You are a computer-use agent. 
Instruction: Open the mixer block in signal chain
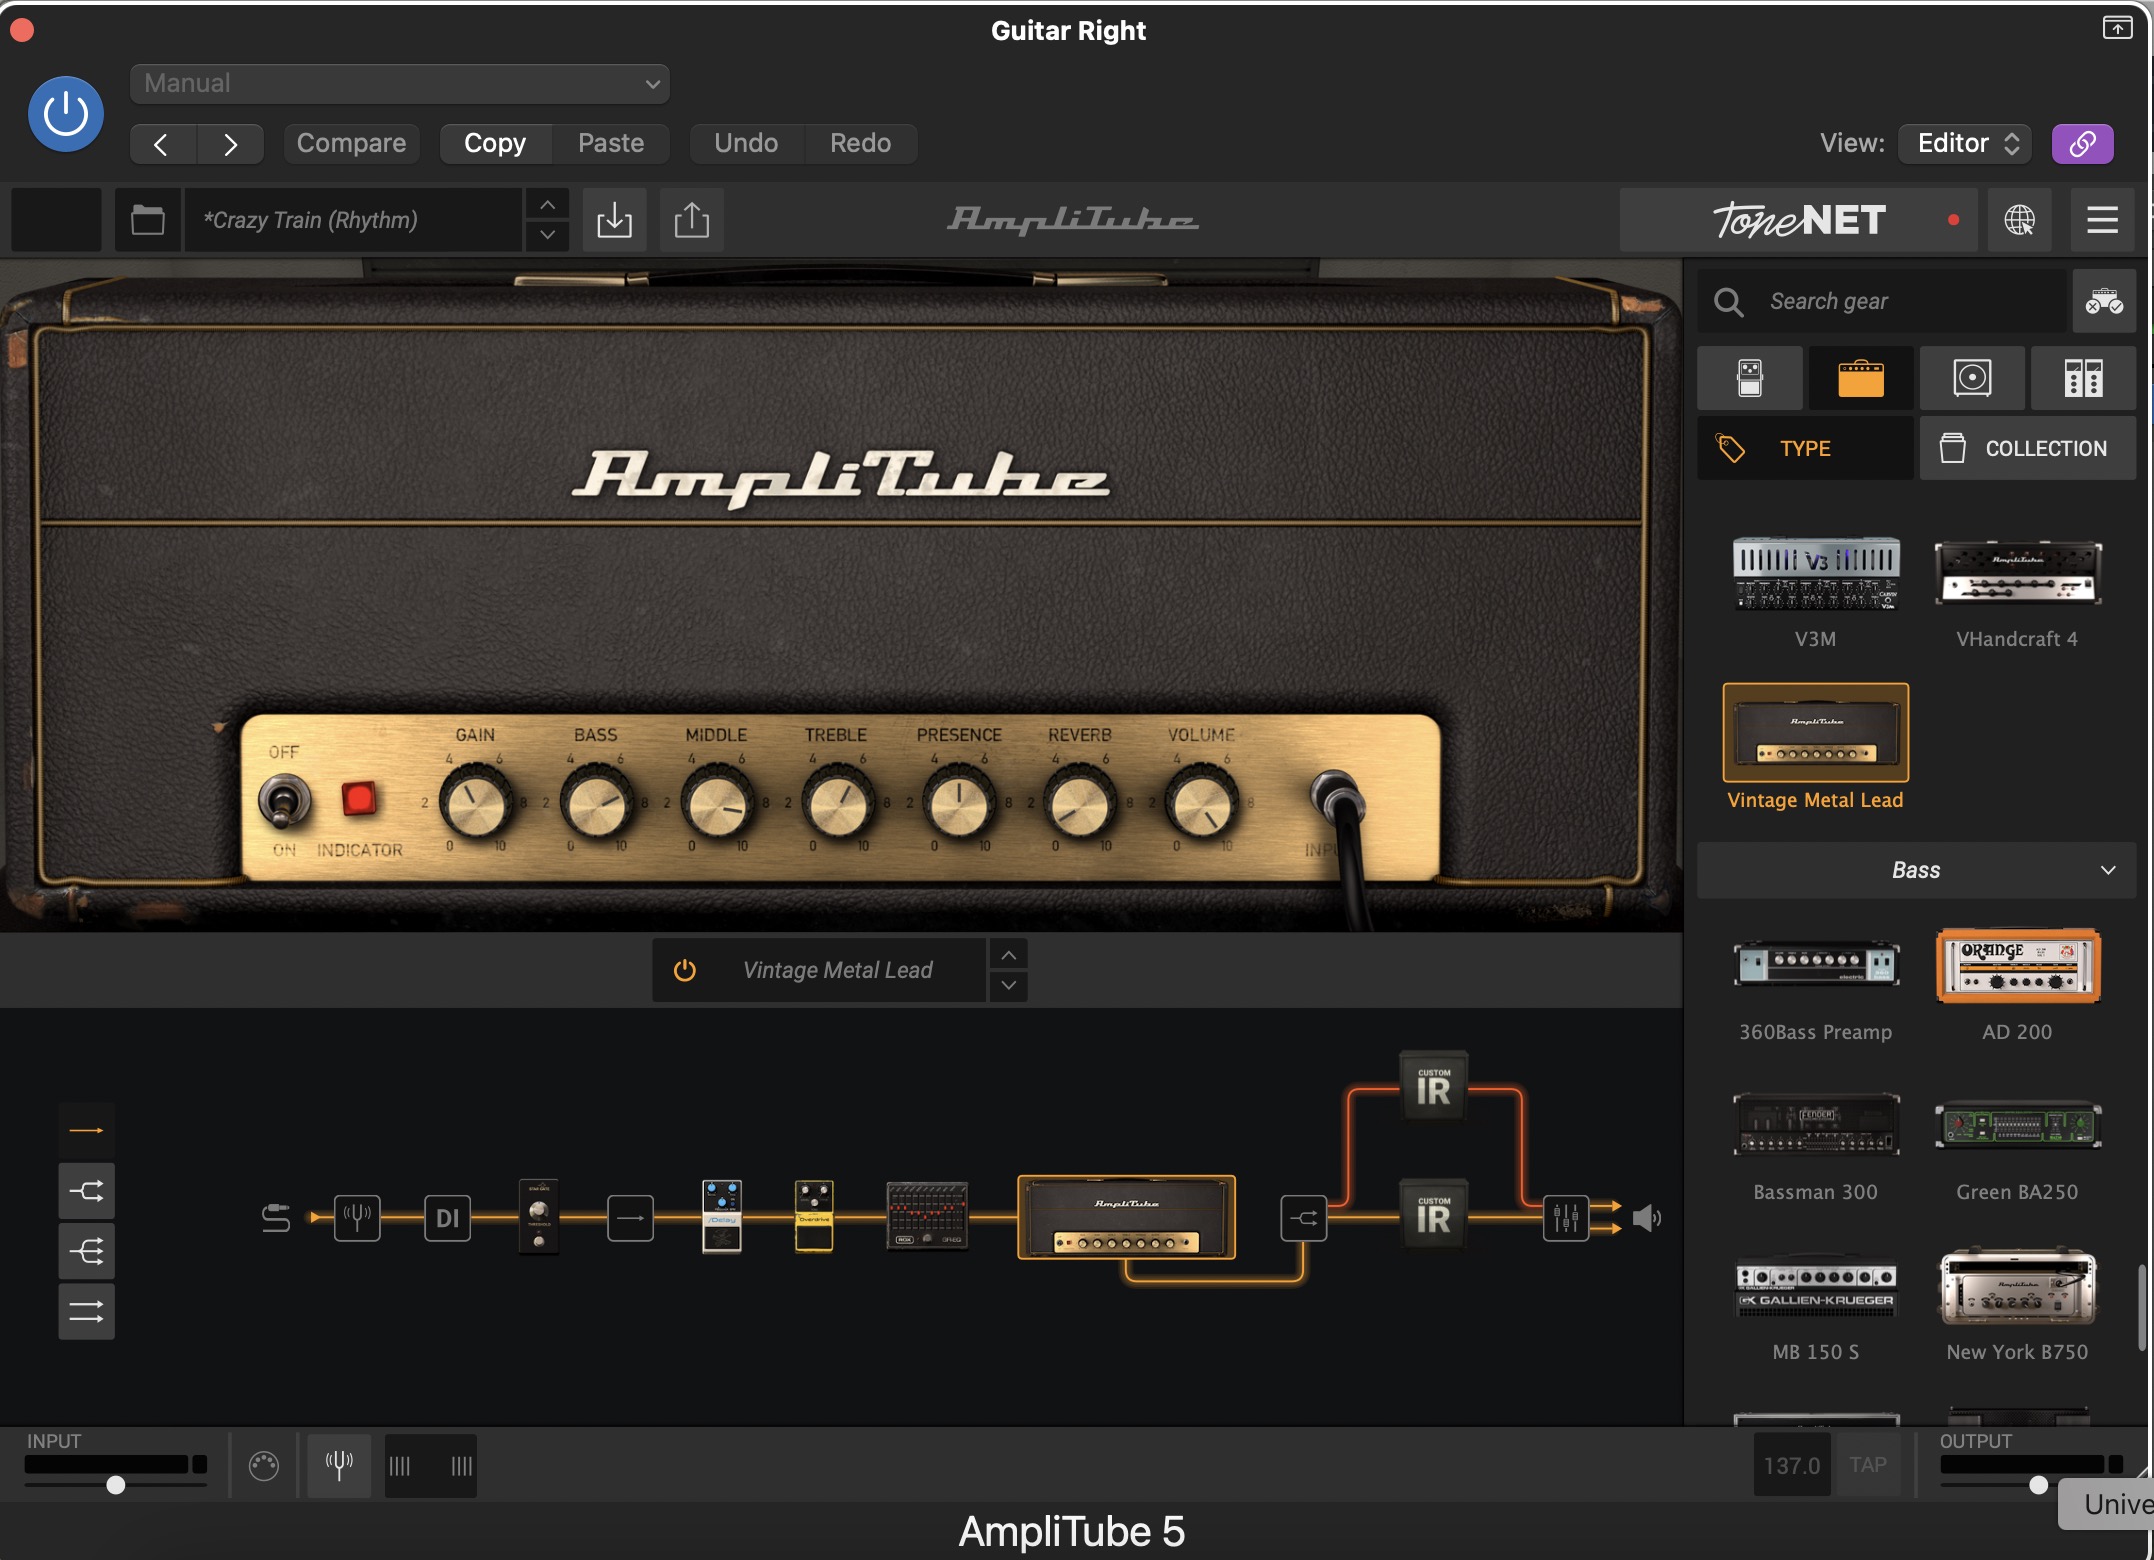click(1565, 1218)
